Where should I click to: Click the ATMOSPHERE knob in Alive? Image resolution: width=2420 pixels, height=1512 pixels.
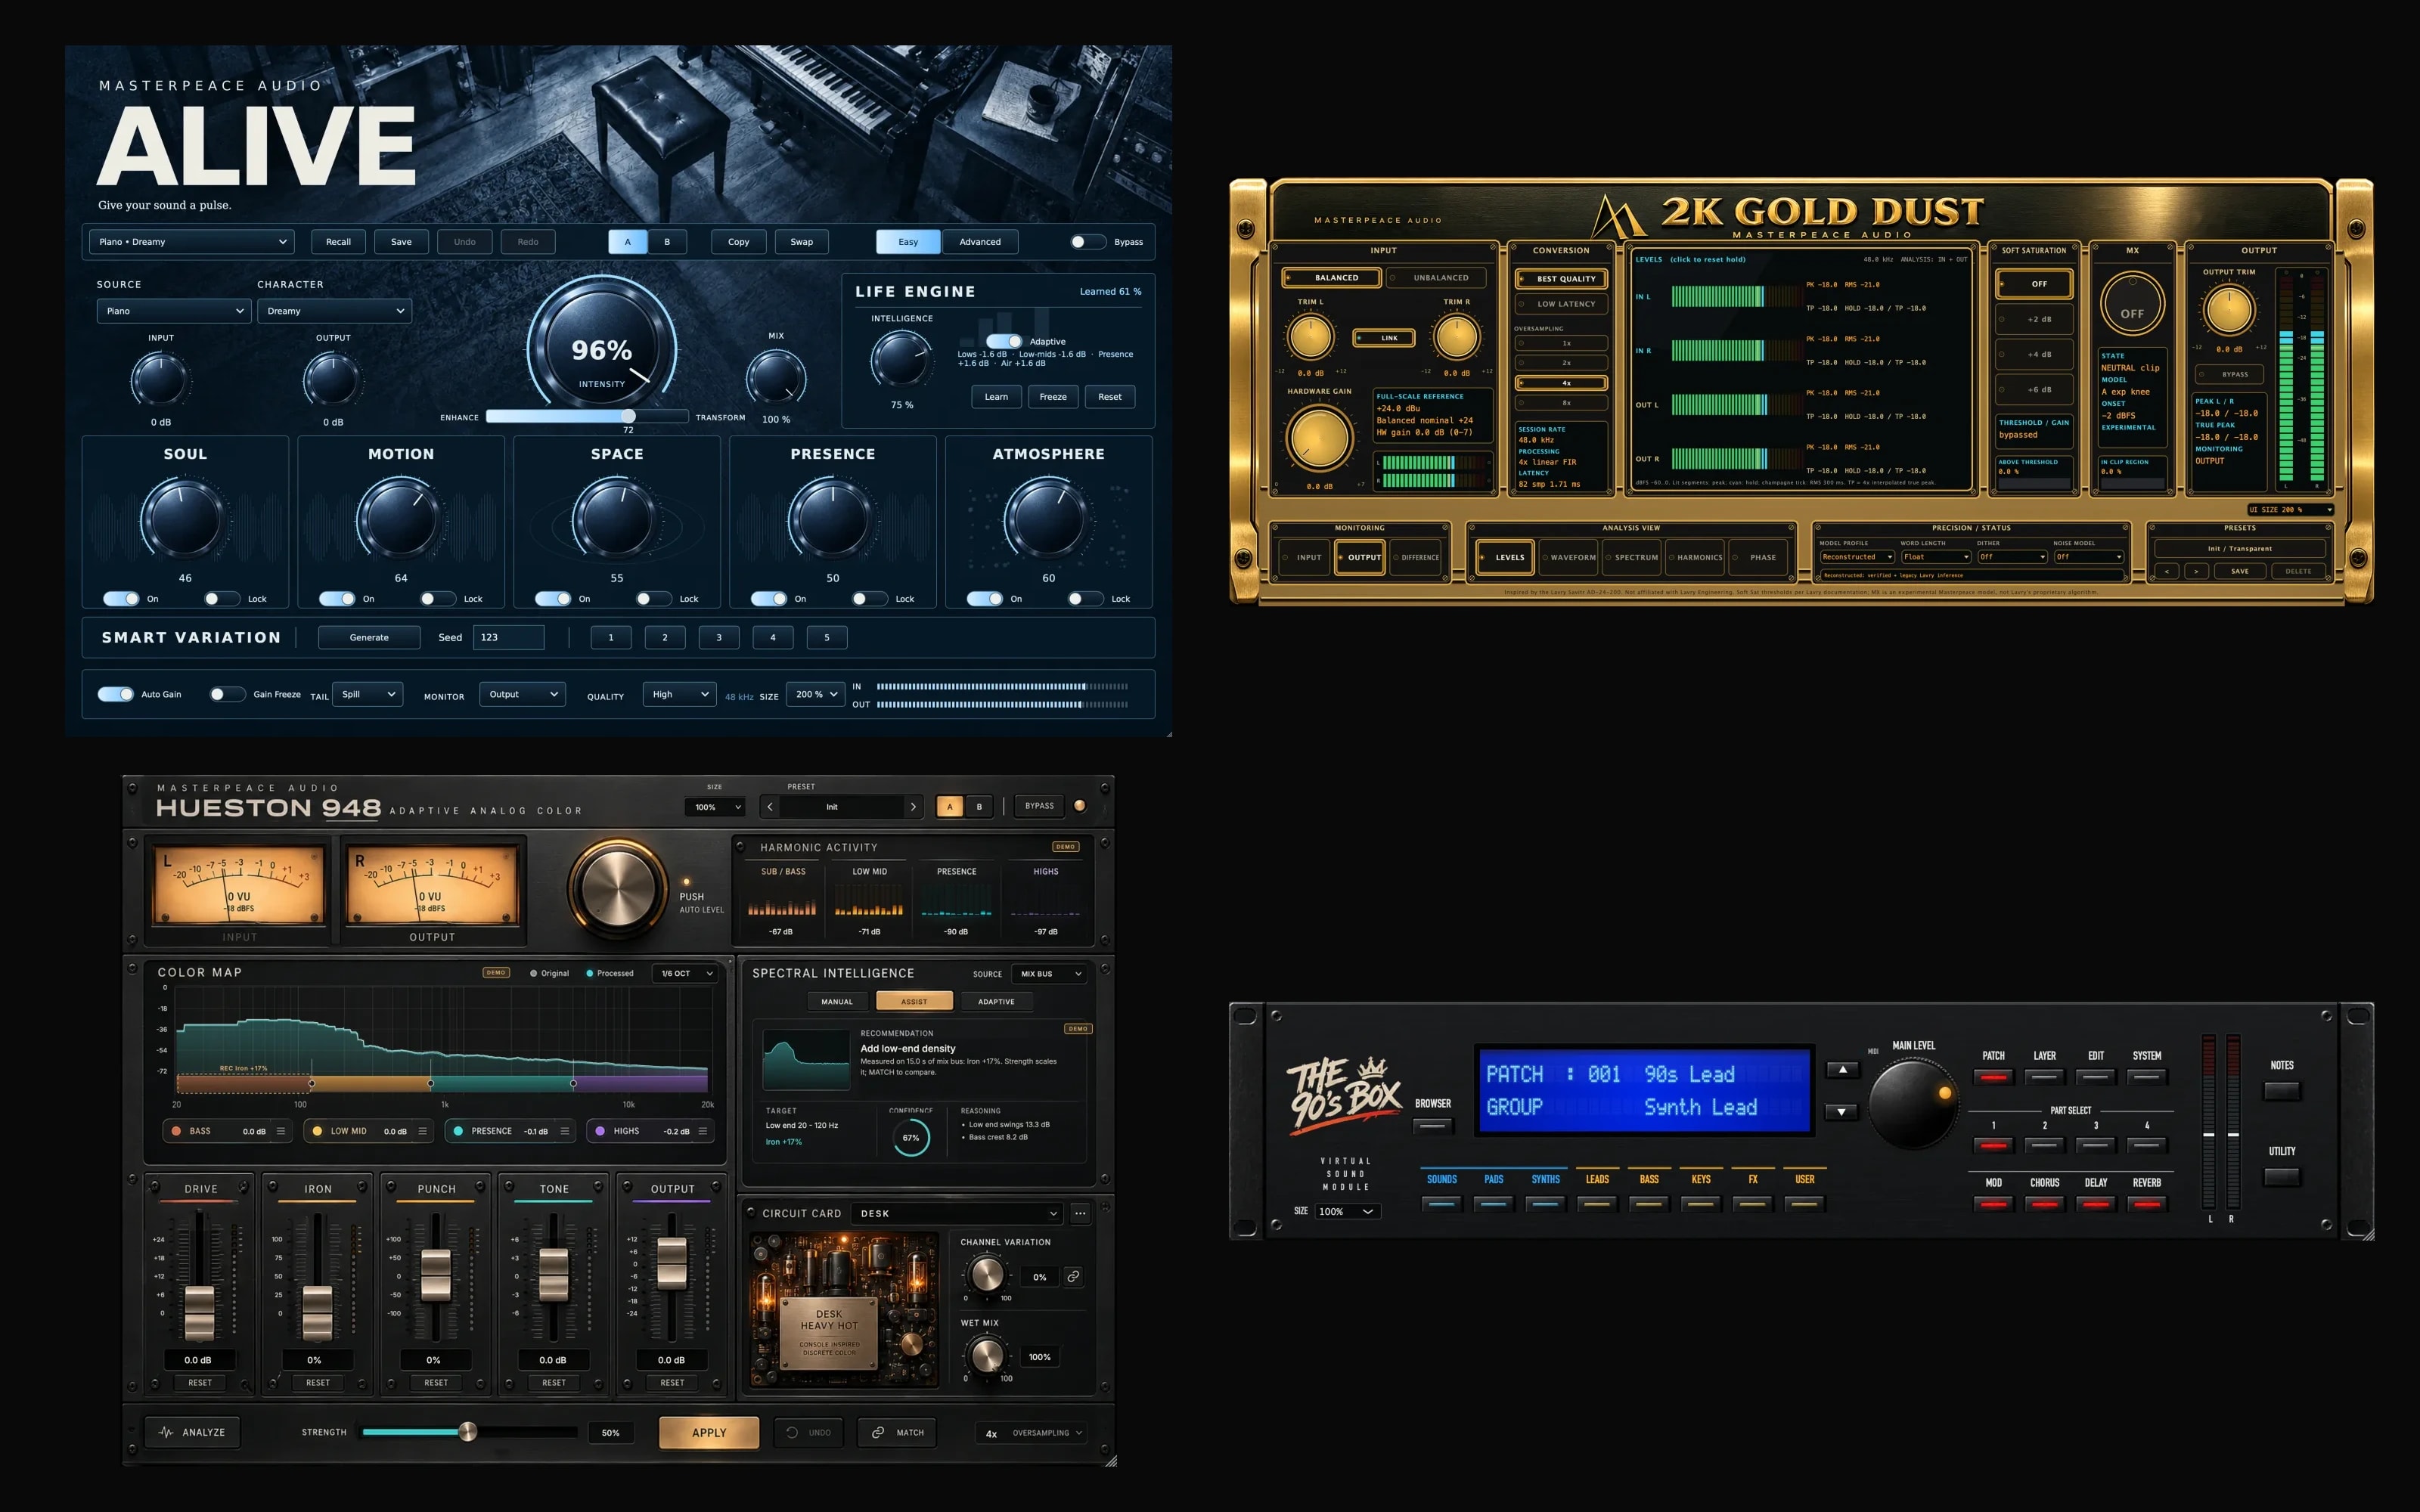[1047, 519]
